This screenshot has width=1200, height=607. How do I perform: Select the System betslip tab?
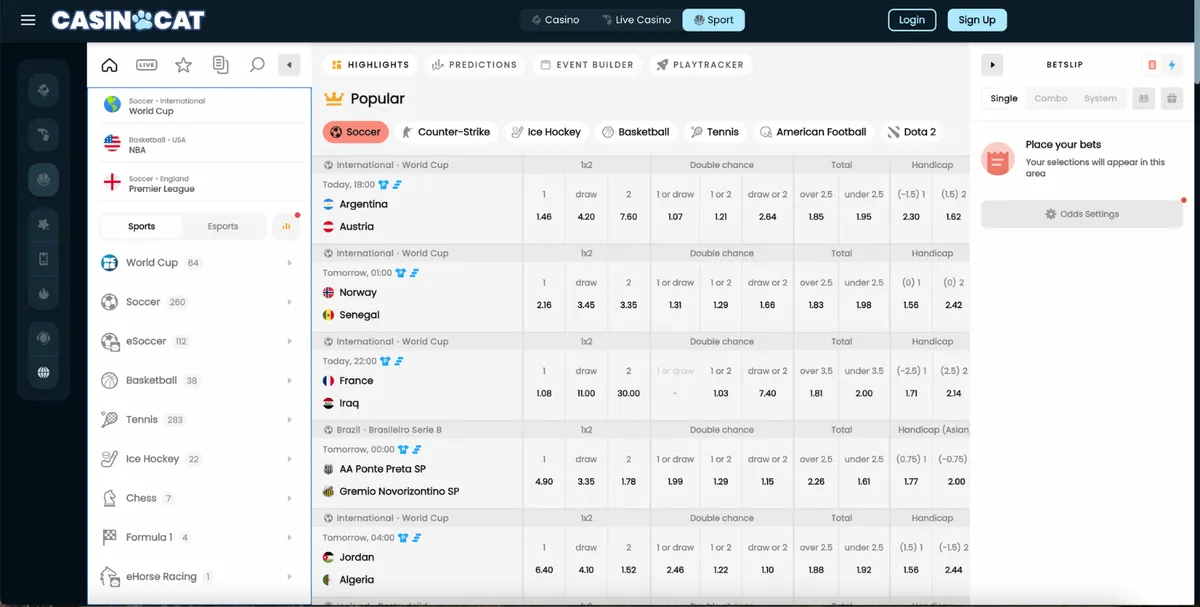(x=1100, y=98)
